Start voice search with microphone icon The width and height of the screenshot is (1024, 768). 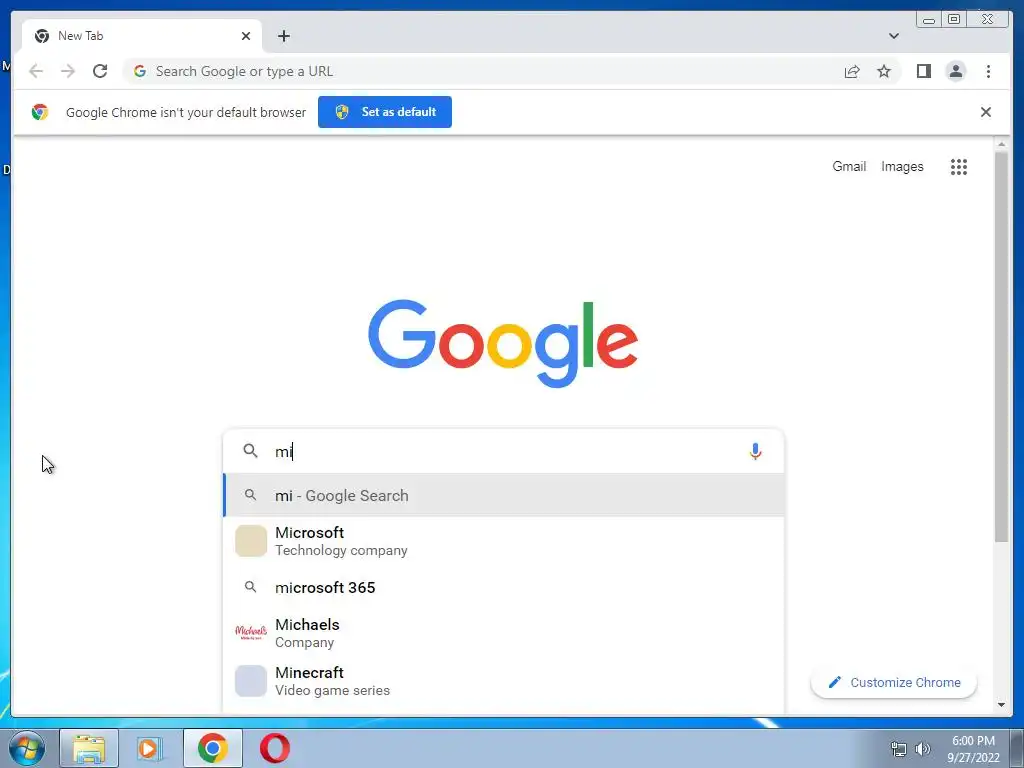755,451
